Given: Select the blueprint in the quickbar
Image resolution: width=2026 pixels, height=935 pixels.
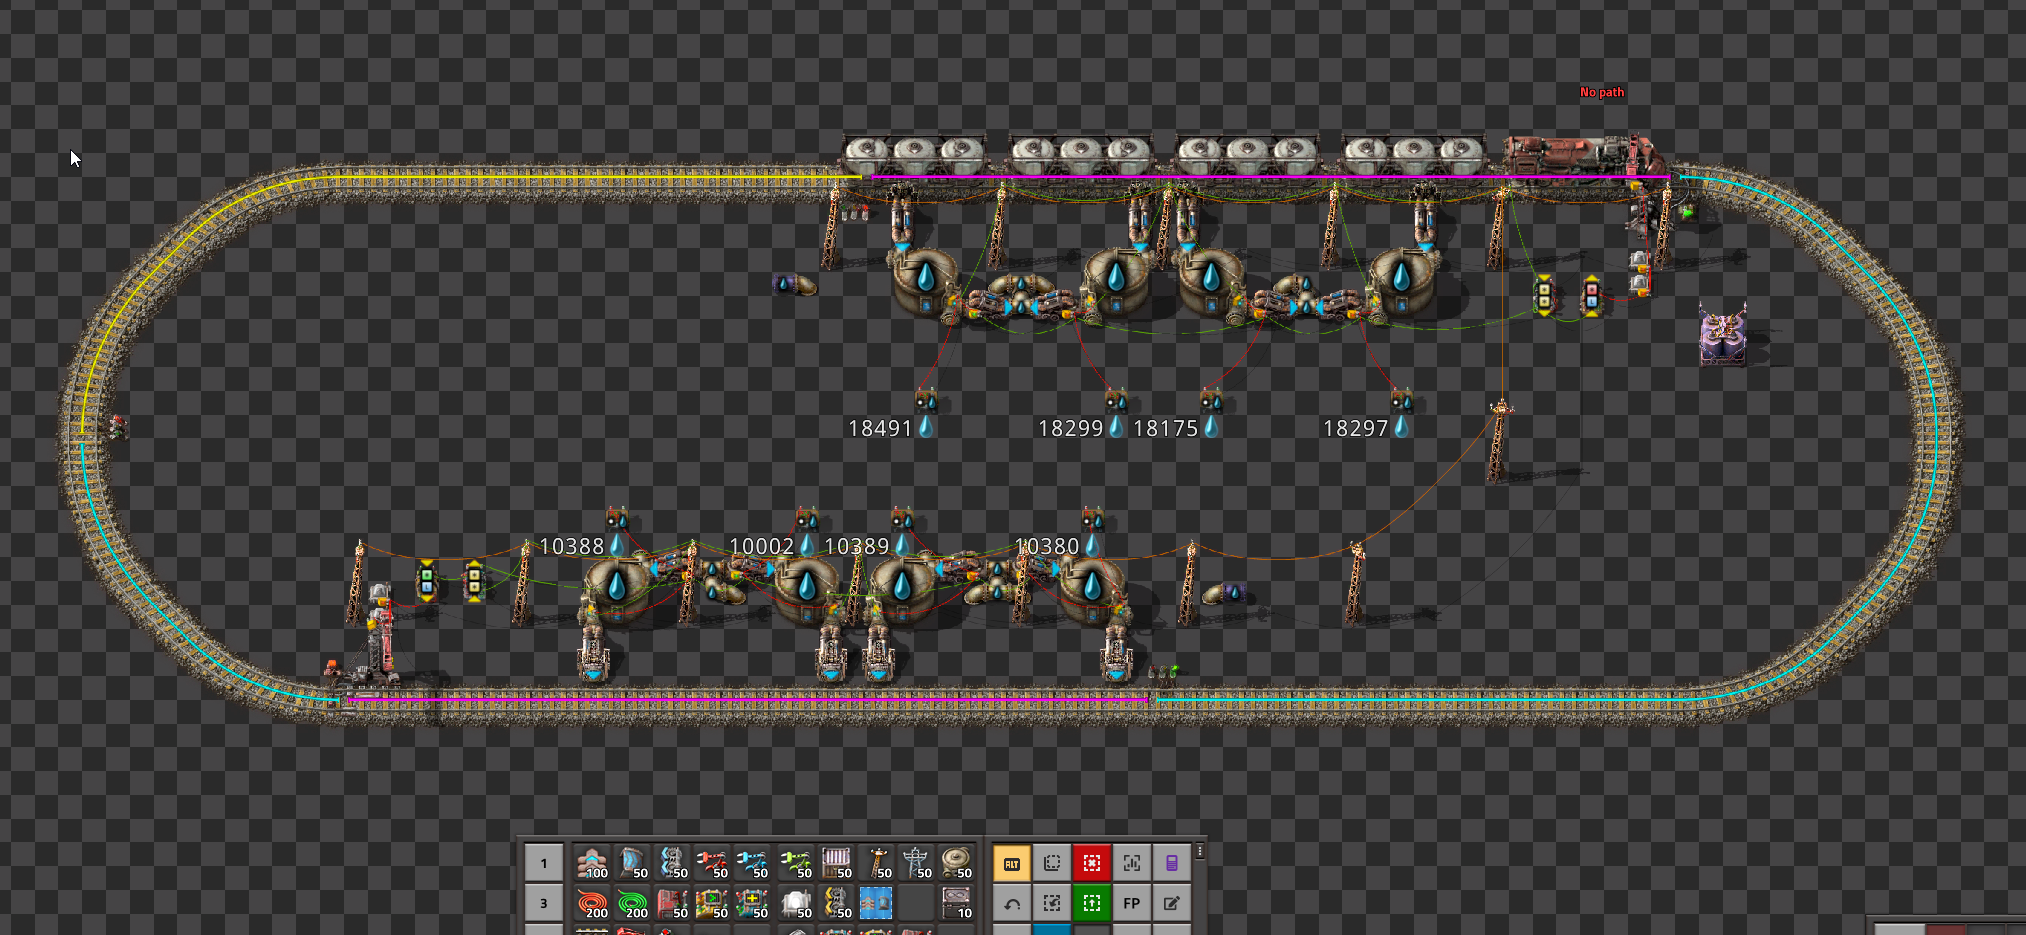Looking at the screenshot, I should 876,903.
